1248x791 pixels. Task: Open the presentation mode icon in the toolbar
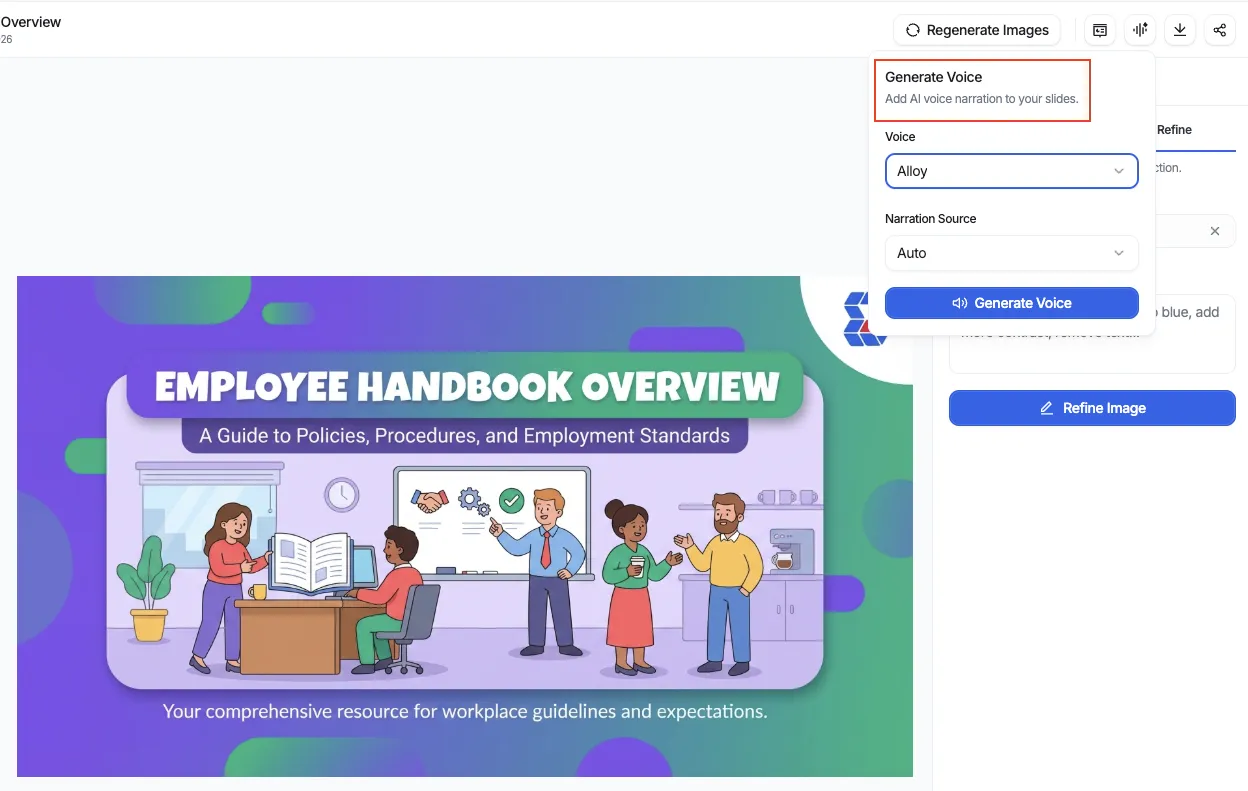point(1099,30)
